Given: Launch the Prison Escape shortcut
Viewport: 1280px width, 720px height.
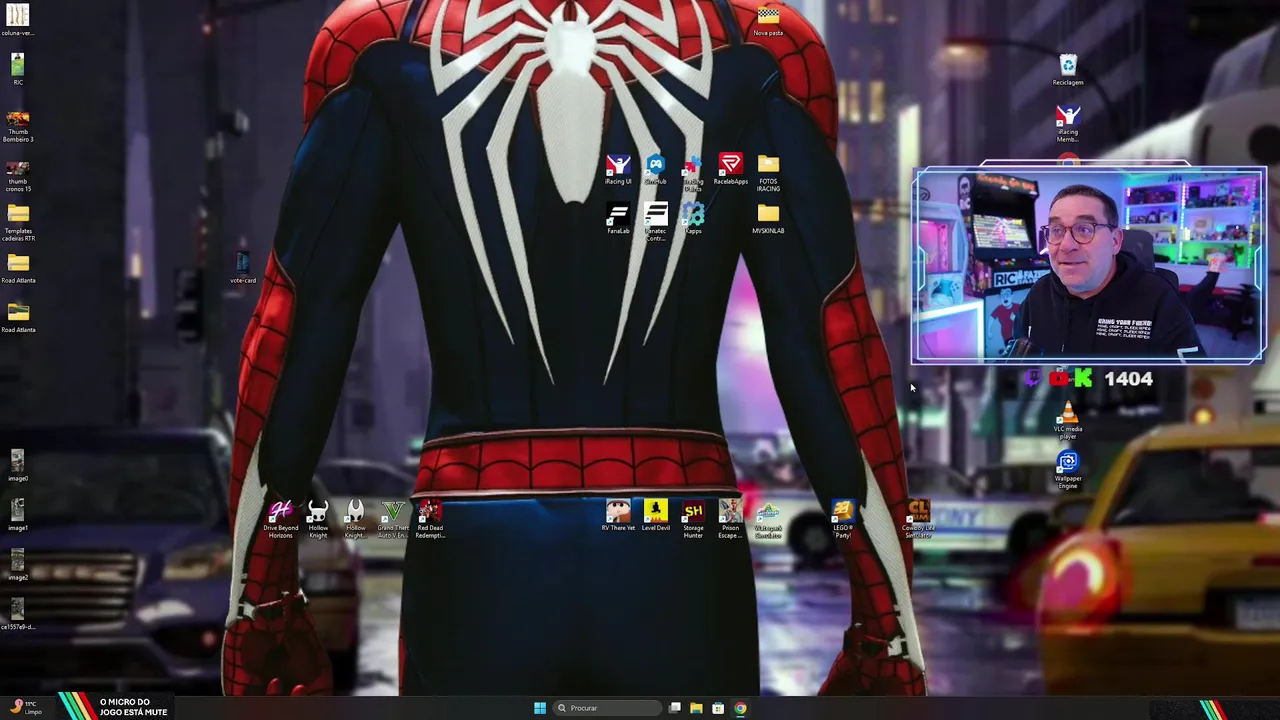Looking at the screenshot, I should point(730,520).
